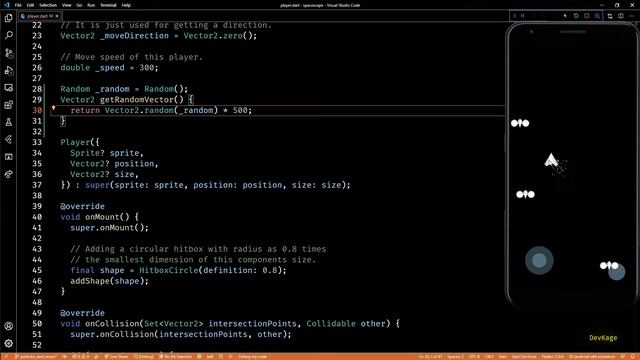The width and height of the screenshot is (640, 360).
Task: Click 'addShape(shape);' on line 46
Action: [109, 281]
